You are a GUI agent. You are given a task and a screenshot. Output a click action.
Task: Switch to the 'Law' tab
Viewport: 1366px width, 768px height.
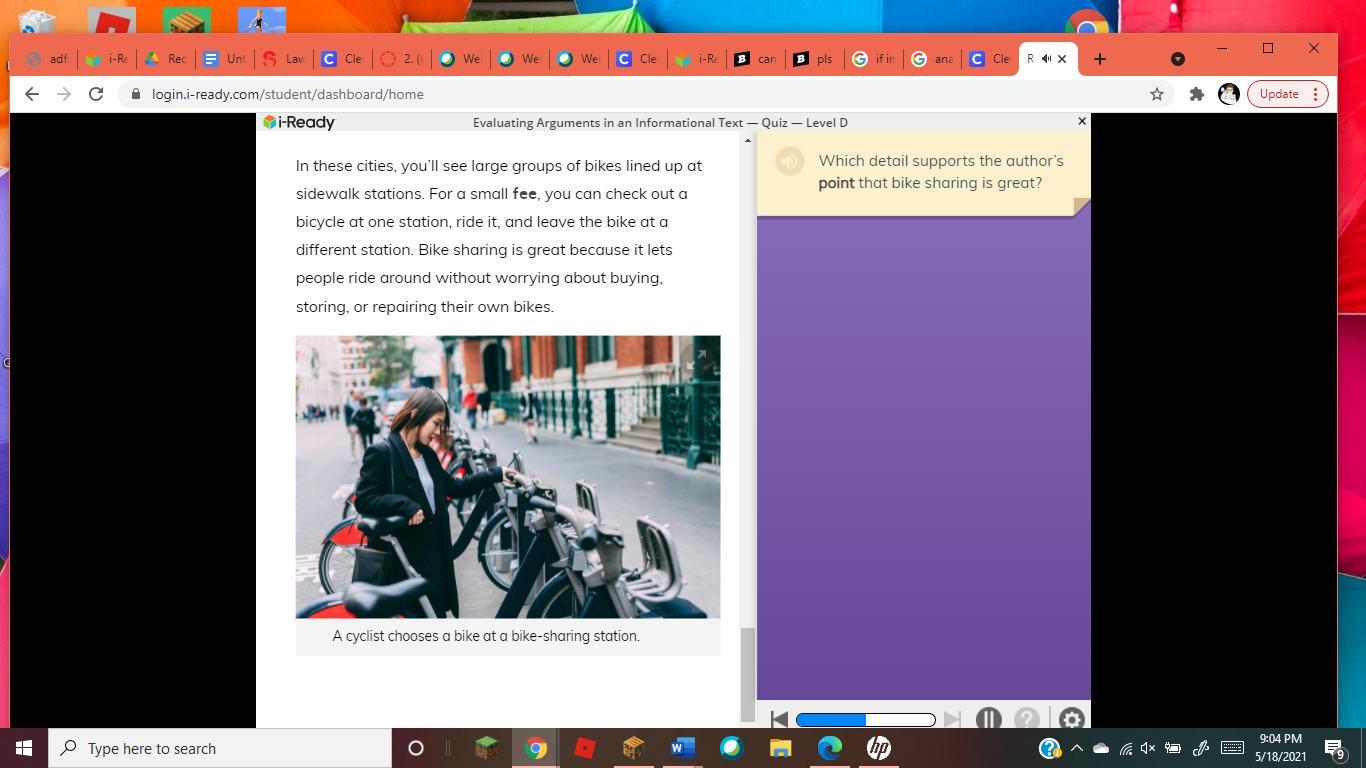tap(284, 59)
